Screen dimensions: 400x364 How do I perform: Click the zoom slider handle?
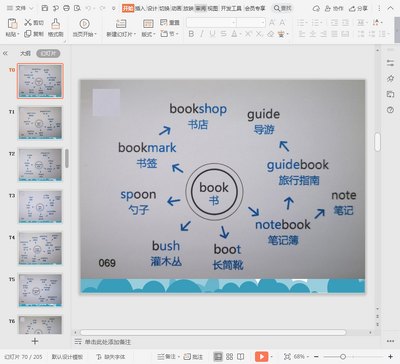(x=343, y=357)
